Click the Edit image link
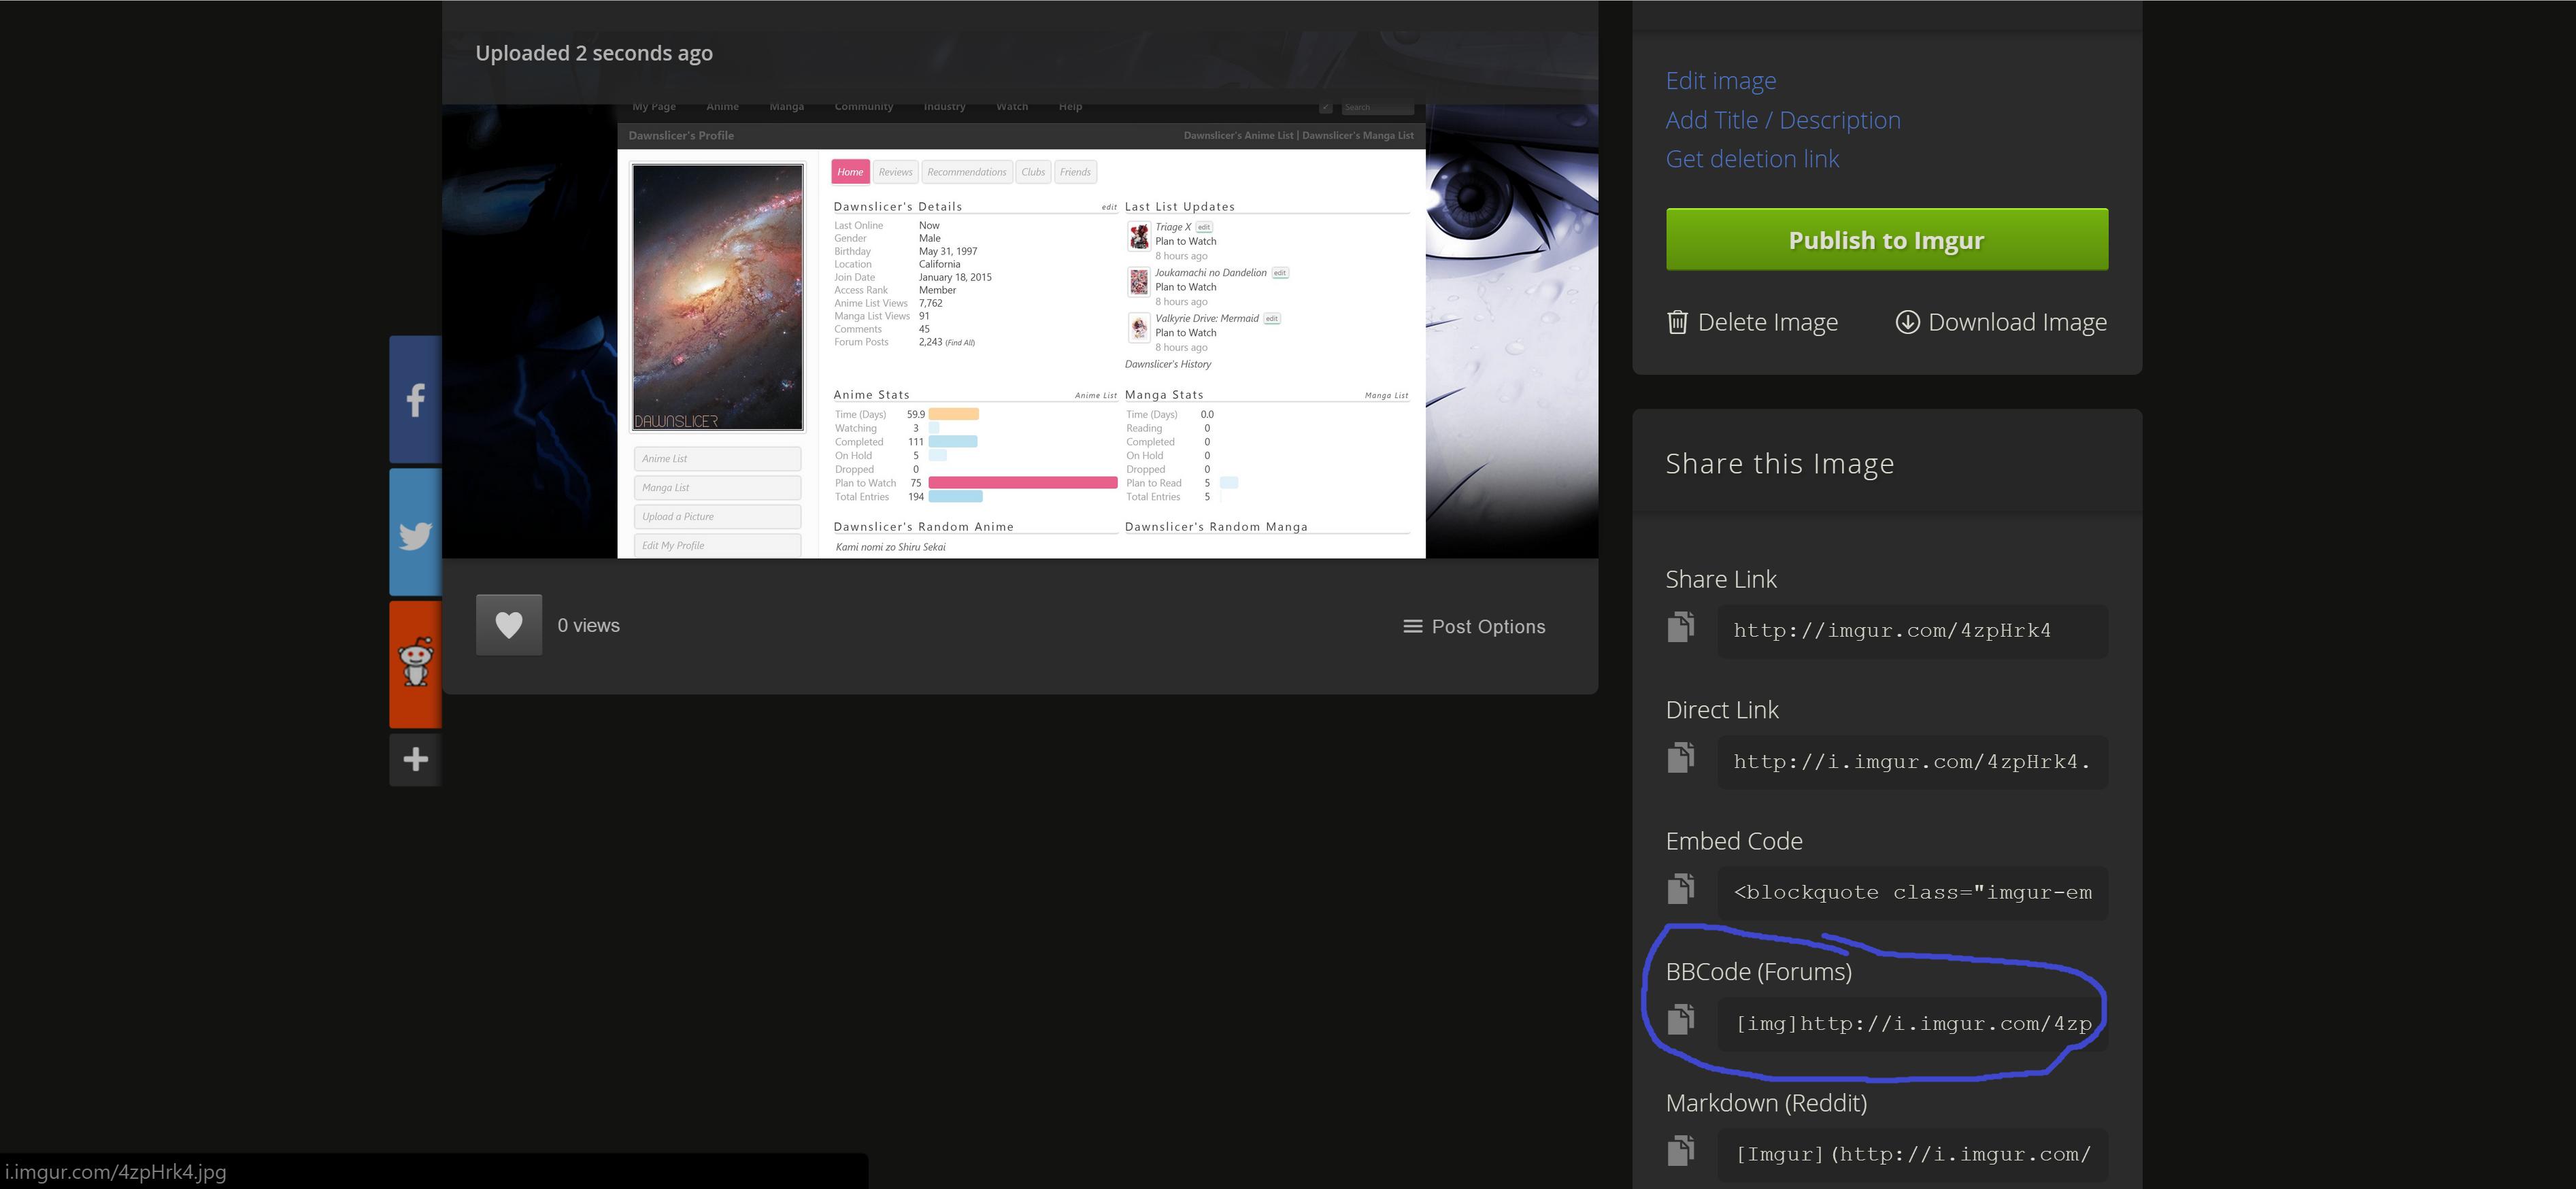This screenshot has height=1189, width=2576. tap(1720, 80)
